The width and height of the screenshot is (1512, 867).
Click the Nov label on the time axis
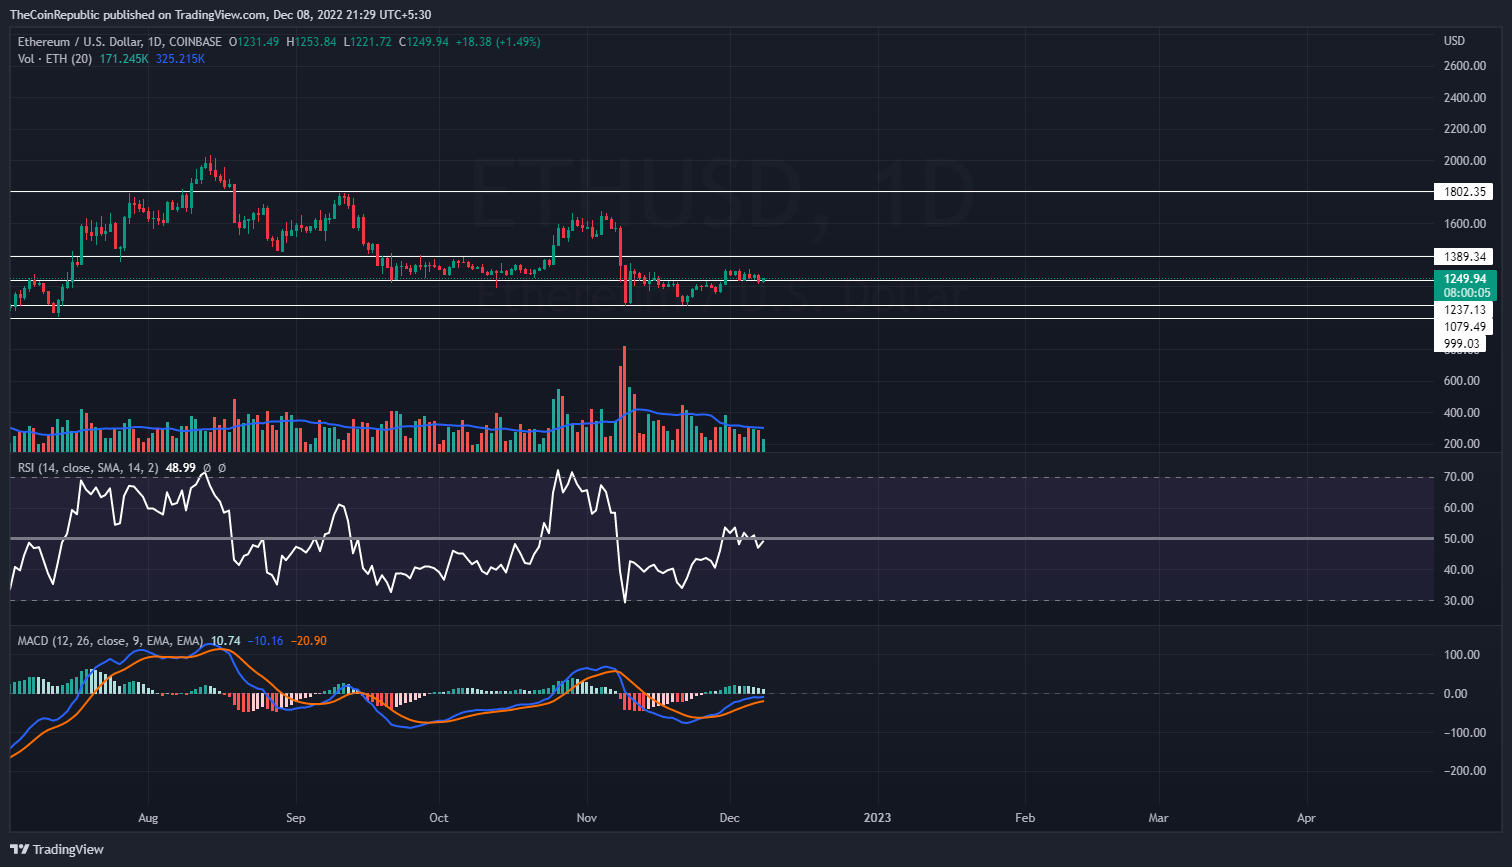pos(587,817)
